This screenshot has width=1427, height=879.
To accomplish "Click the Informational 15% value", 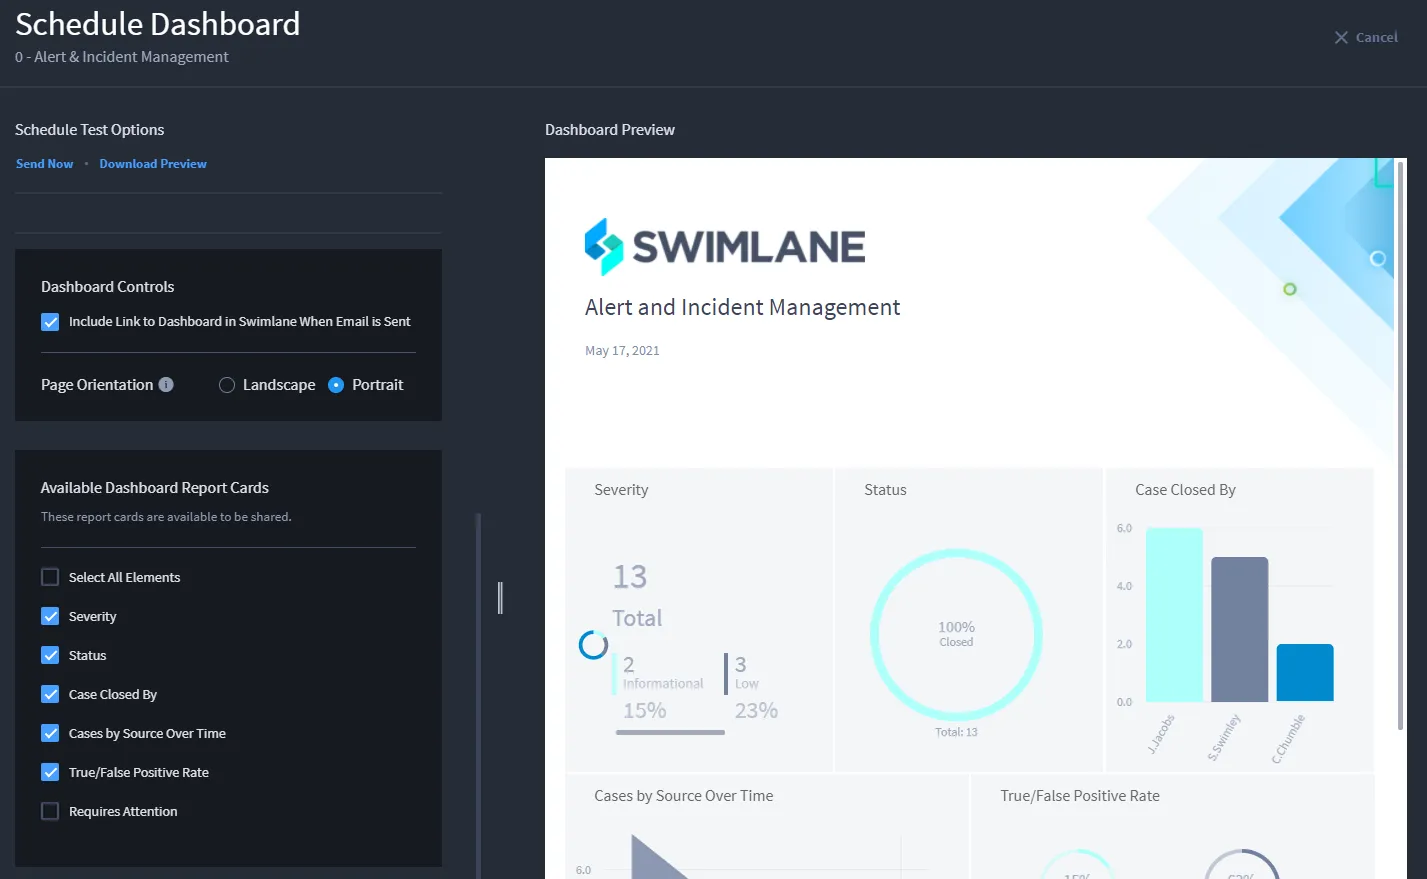I will pyautogui.click(x=644, y=711).
